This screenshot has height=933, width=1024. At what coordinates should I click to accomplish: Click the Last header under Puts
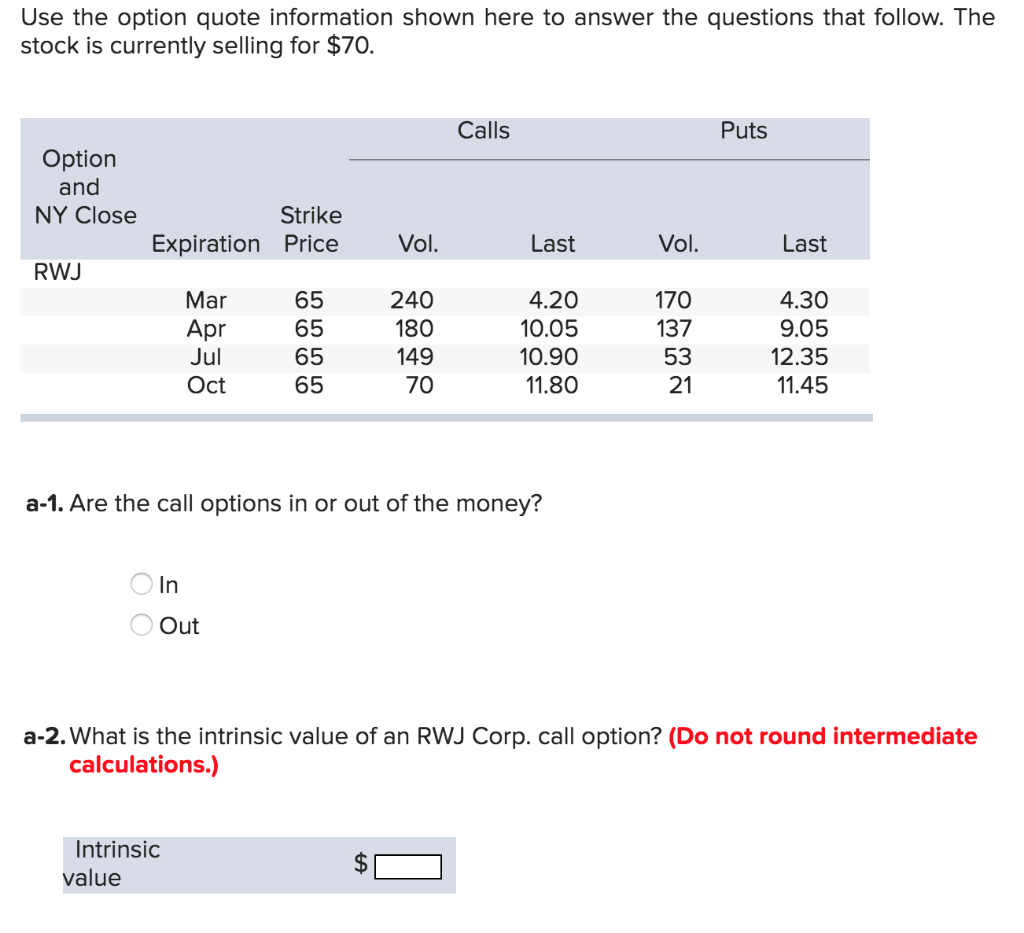(803, 243)
